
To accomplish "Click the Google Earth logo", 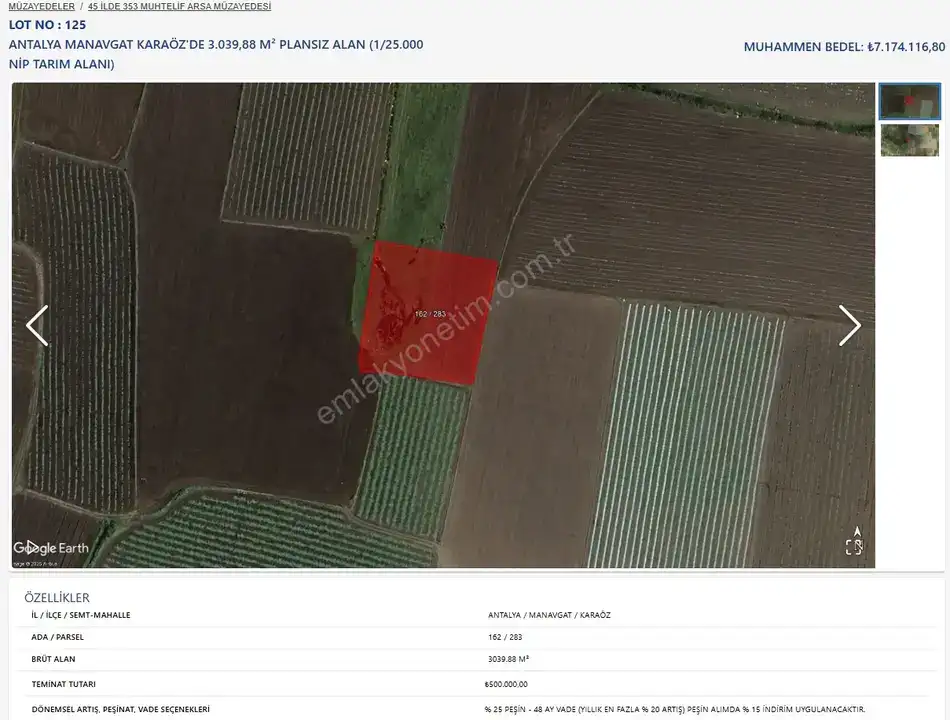I will [51, 548].
